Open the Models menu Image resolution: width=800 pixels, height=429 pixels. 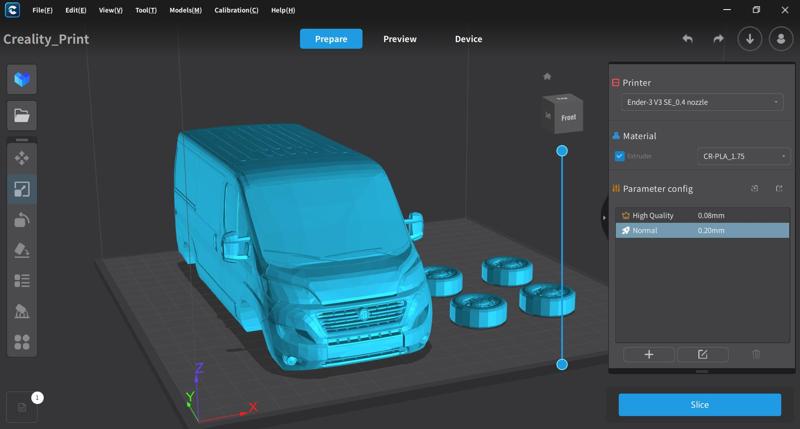click(186, 10)
